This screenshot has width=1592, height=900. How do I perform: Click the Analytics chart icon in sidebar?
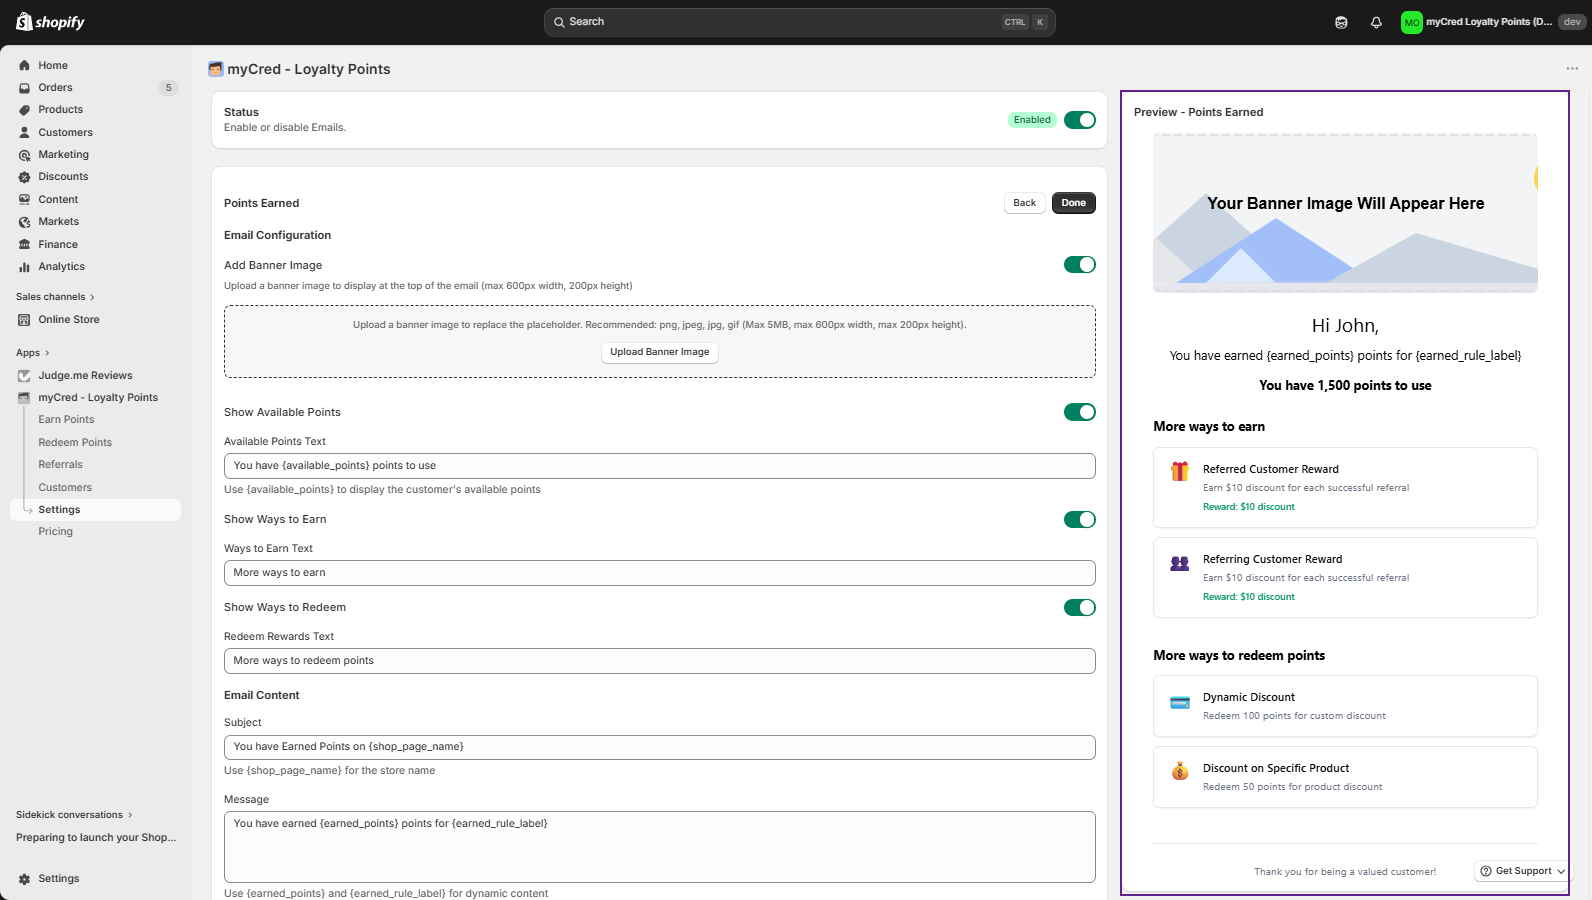(x=25, y=267)
